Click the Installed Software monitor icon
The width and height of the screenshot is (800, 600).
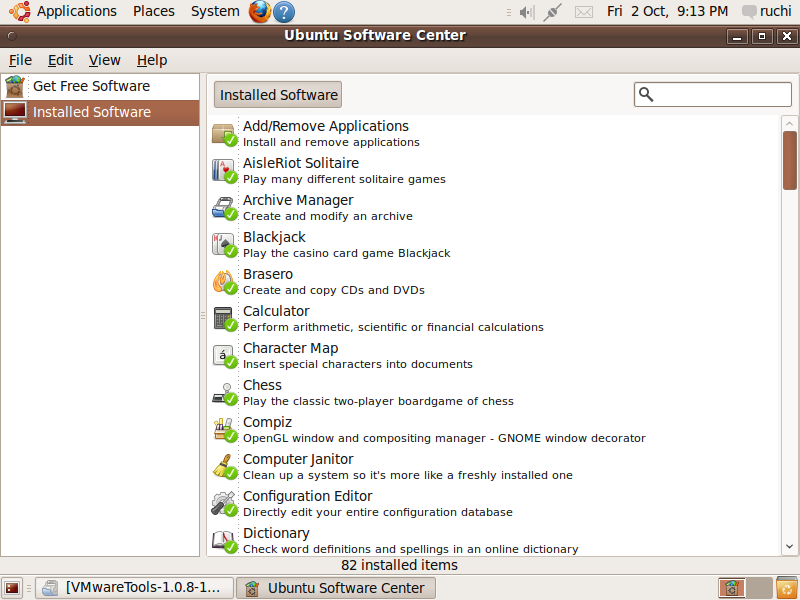coord(15,112)
